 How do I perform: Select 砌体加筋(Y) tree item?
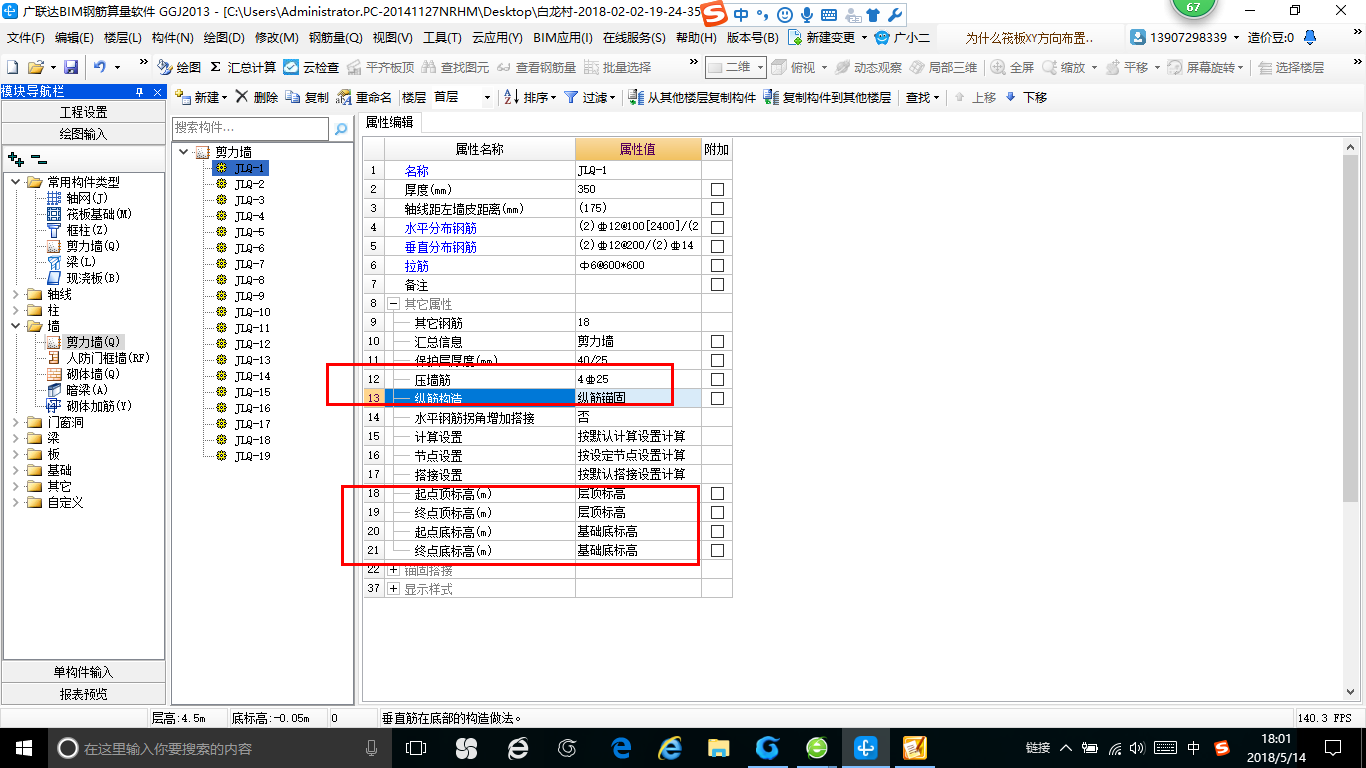pos(99,406)
